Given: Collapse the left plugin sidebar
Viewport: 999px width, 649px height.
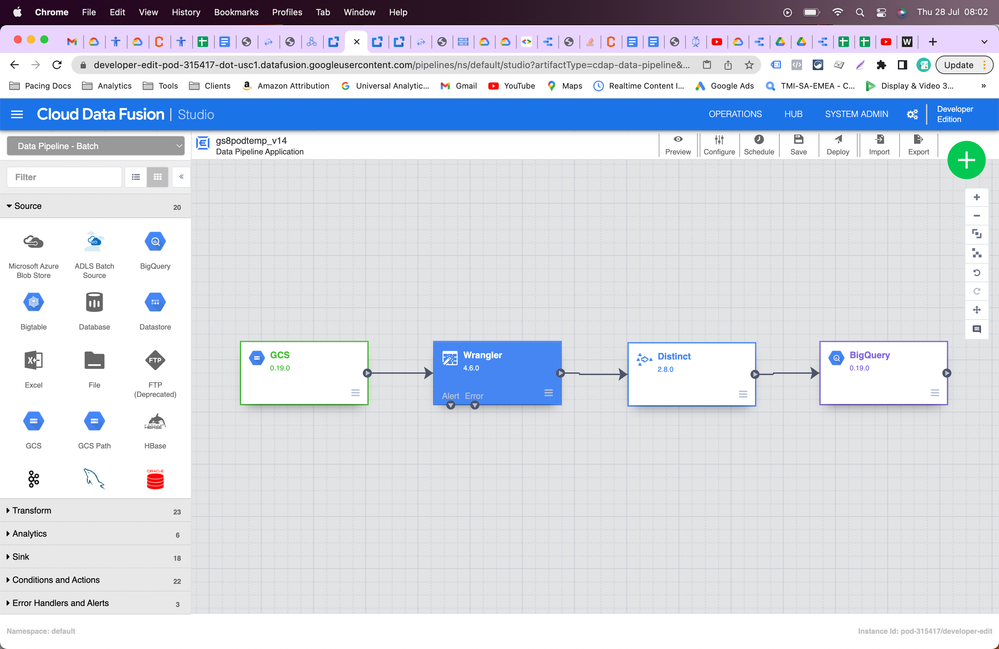Looking at the screenshot, I should pyautogui.click(x=181, y=177).
